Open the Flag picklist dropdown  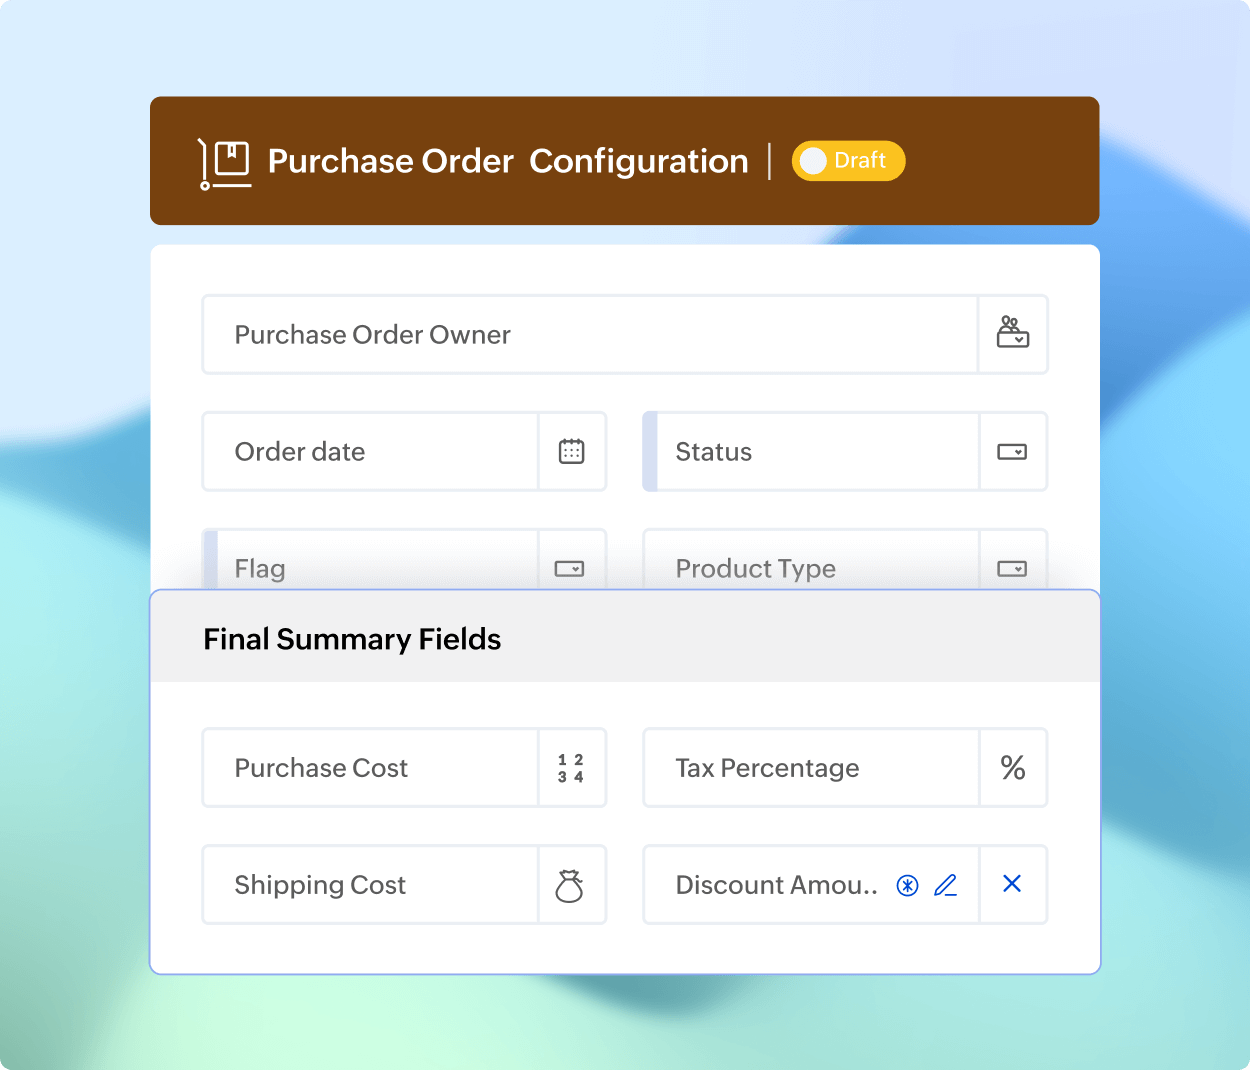coord(569,567)
